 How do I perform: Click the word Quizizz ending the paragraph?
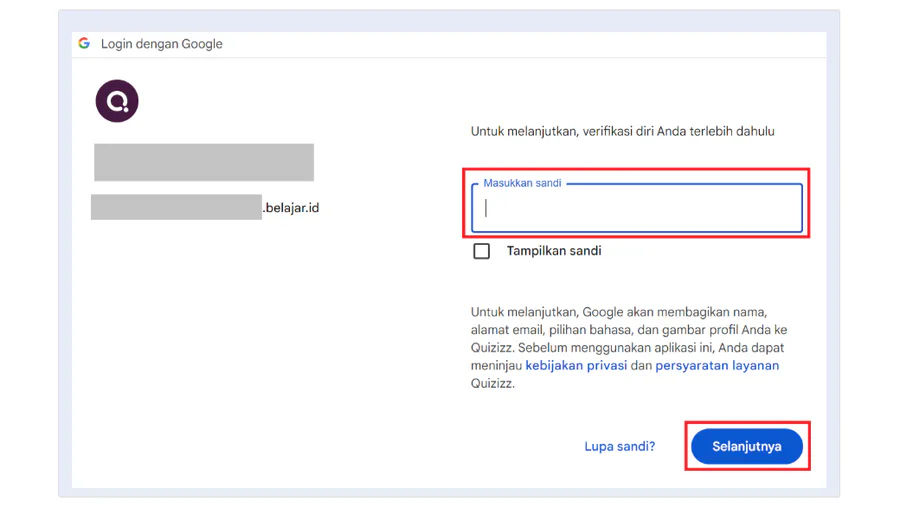[x=492, y=384]
